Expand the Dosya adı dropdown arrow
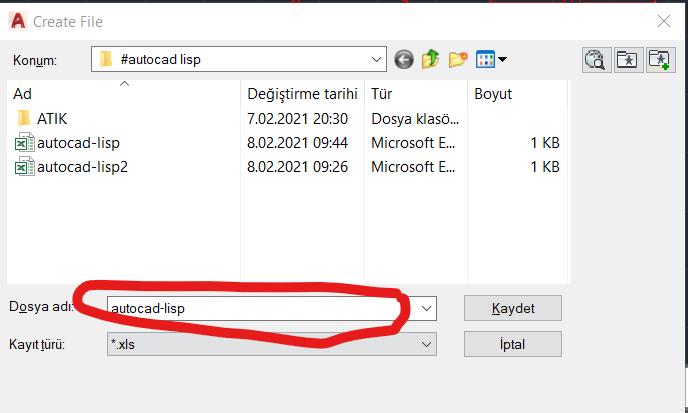688x413 pixels. pos(426,309)
